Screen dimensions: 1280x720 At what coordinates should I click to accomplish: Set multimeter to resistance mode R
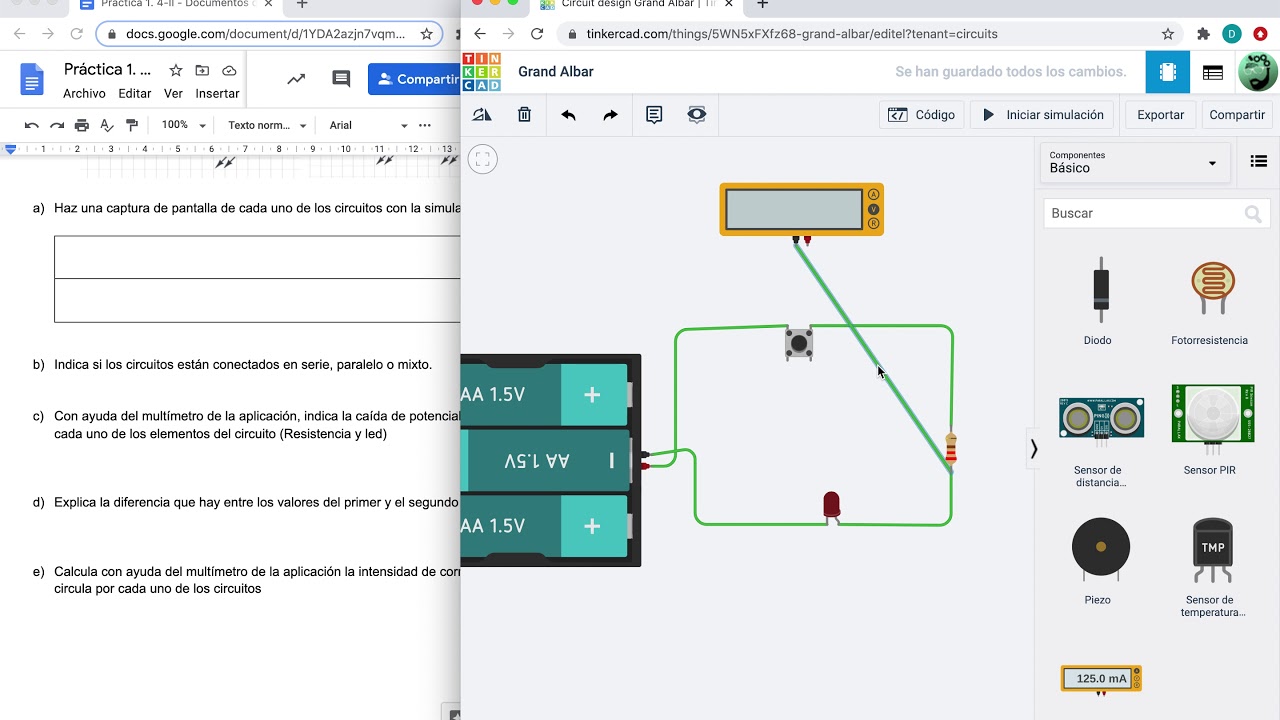click(873, 223)
